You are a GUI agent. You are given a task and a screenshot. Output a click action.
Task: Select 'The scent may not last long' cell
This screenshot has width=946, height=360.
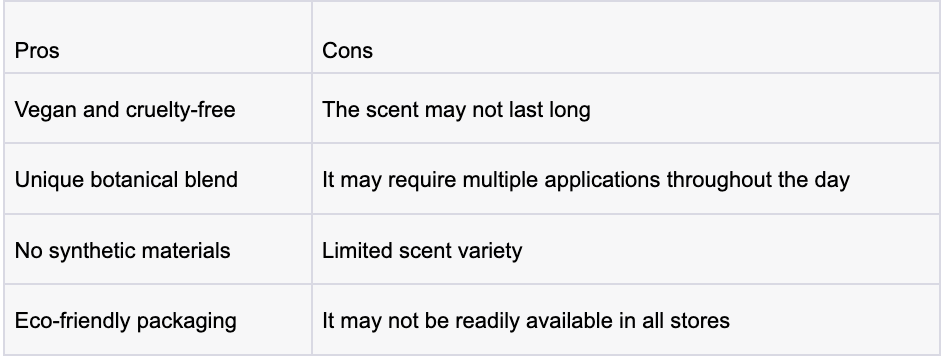[626, 109]
